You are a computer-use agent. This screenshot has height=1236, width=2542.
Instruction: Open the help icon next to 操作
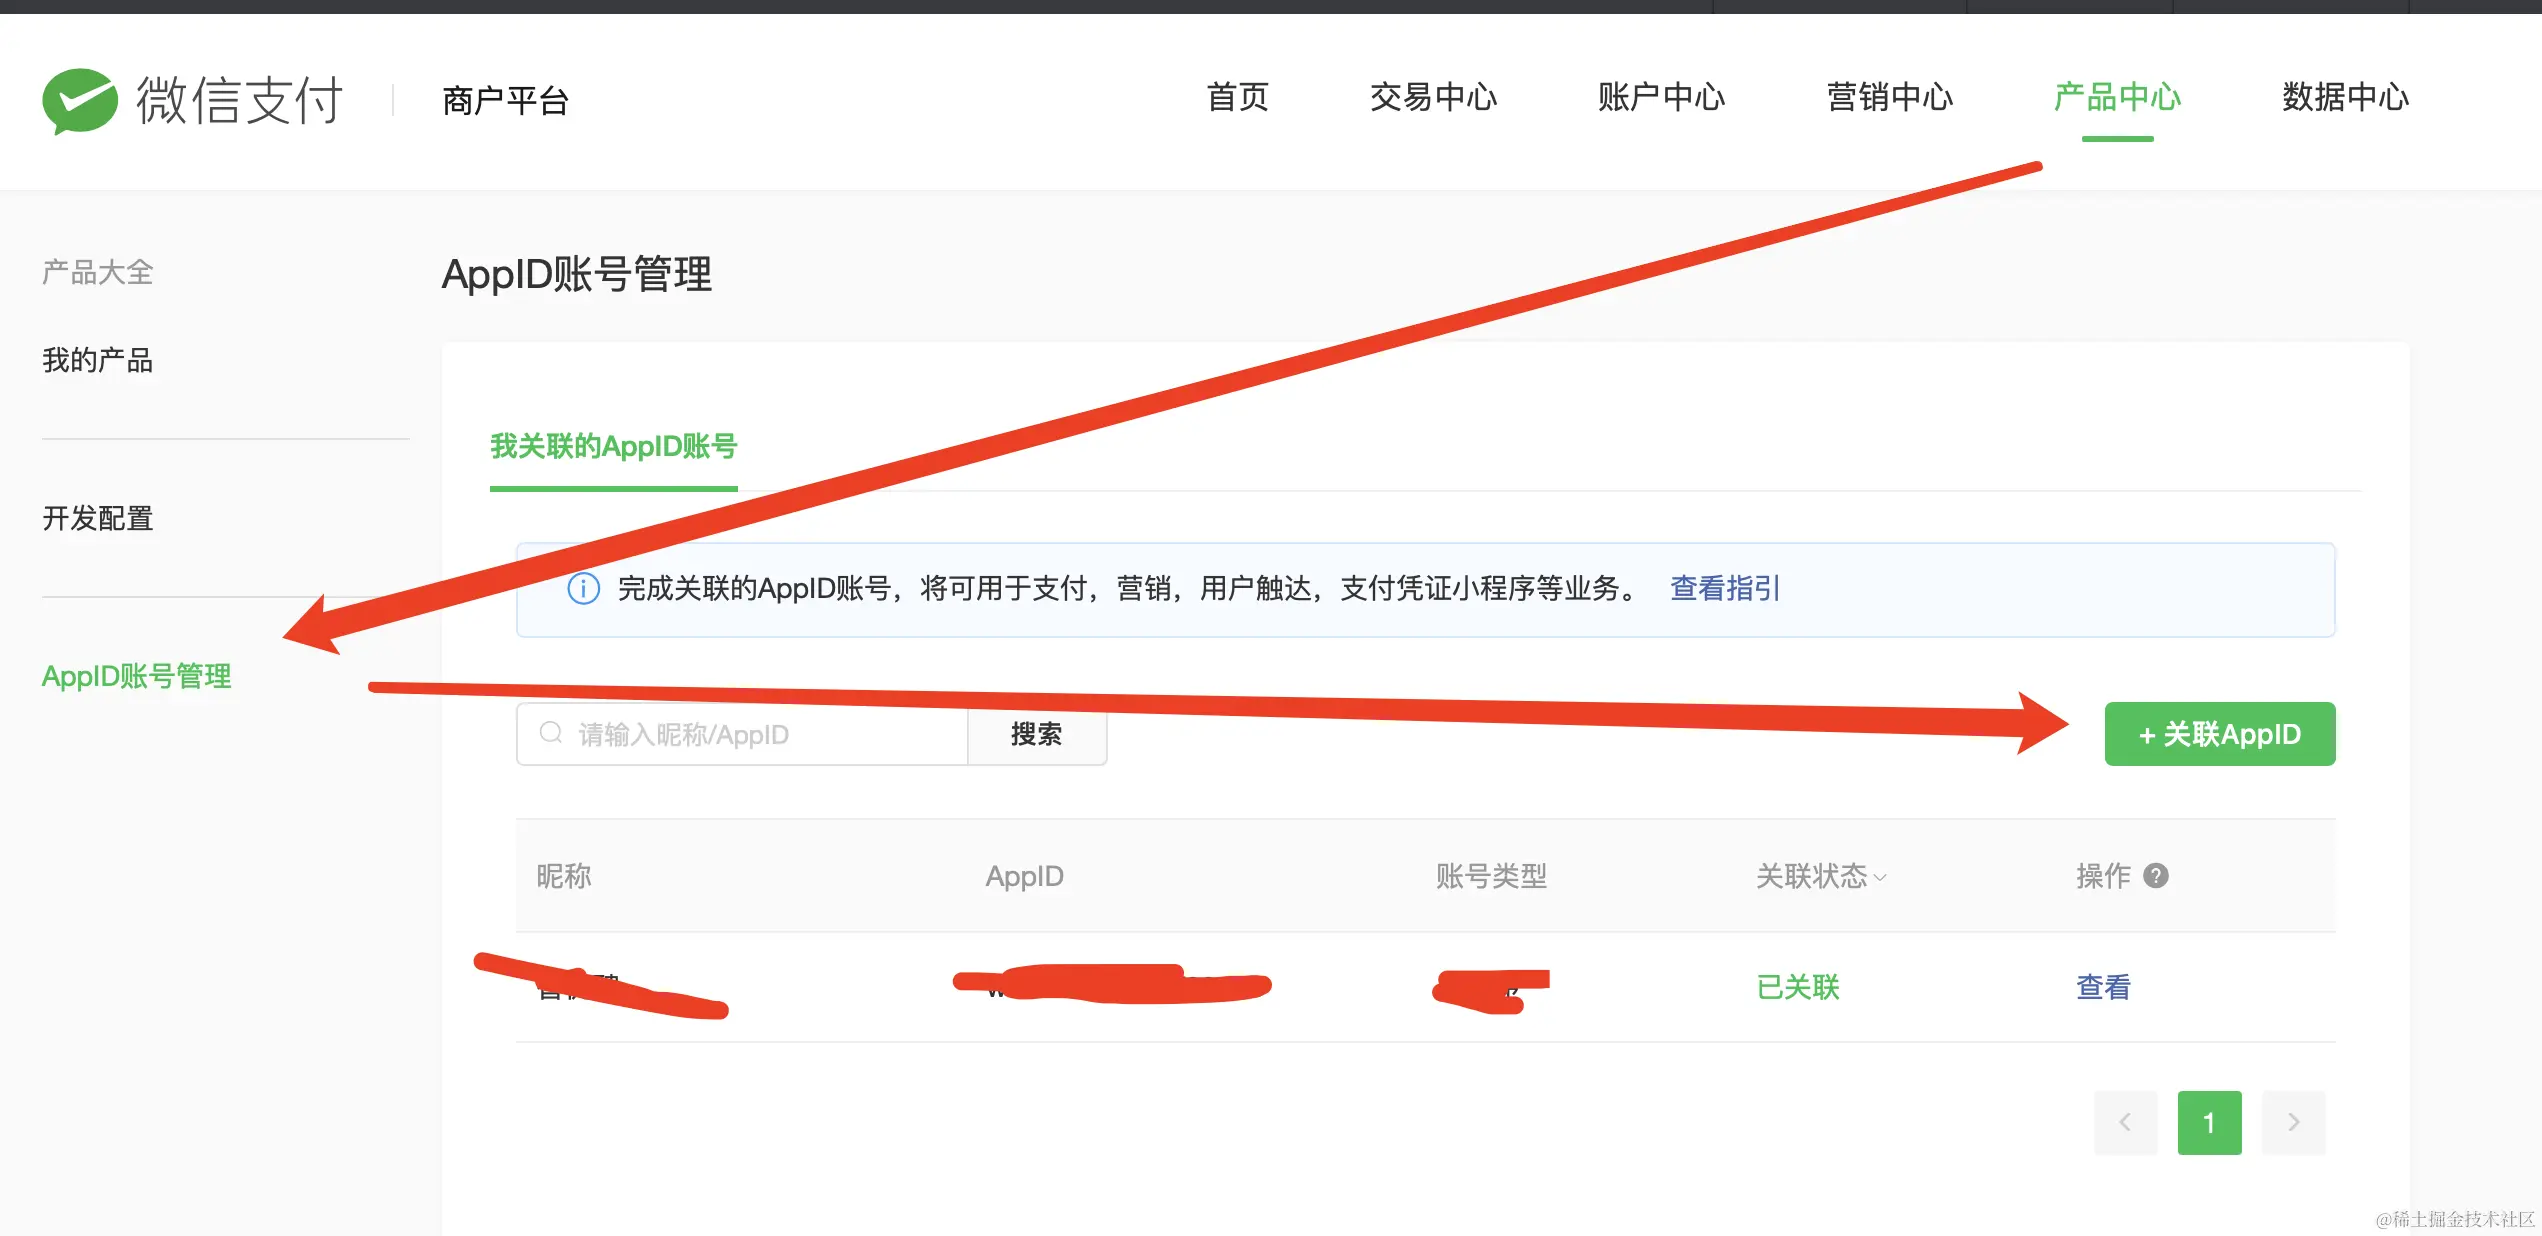(x=2156, y=876)
